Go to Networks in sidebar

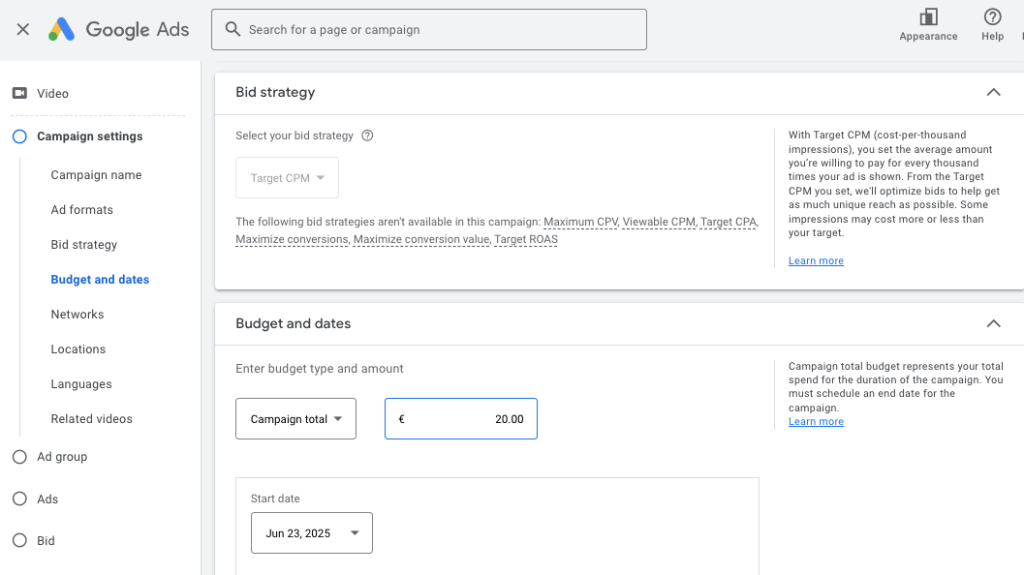(77, 314)
